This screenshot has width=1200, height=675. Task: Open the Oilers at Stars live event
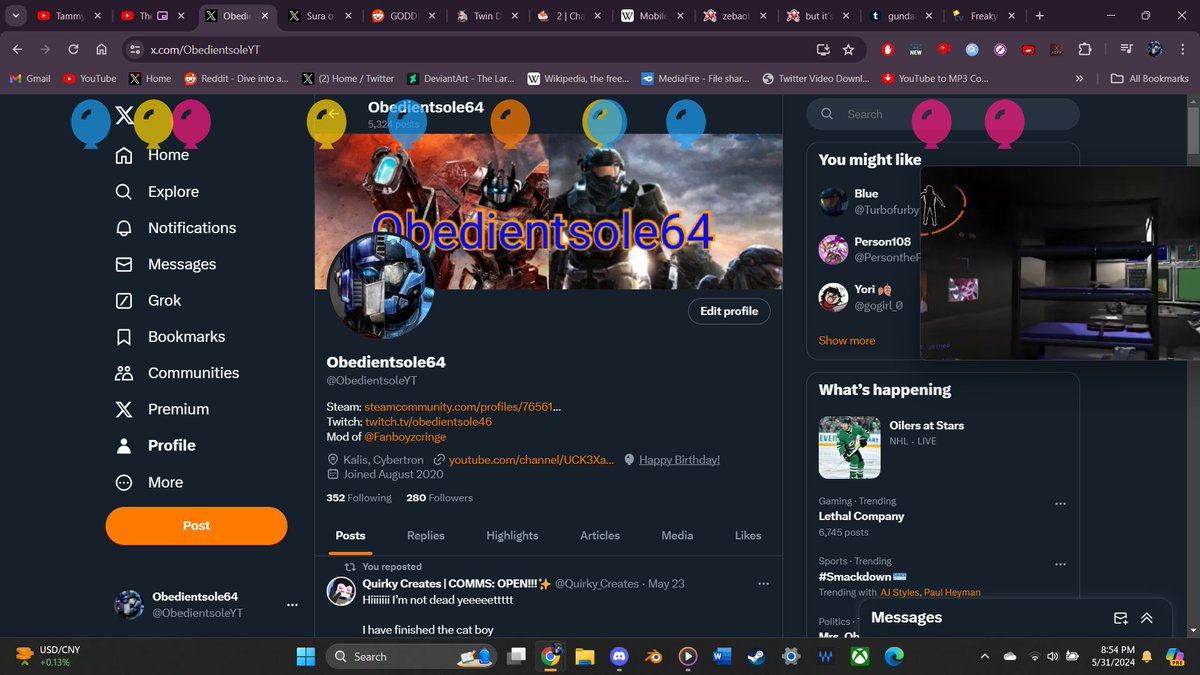[942, 448]
